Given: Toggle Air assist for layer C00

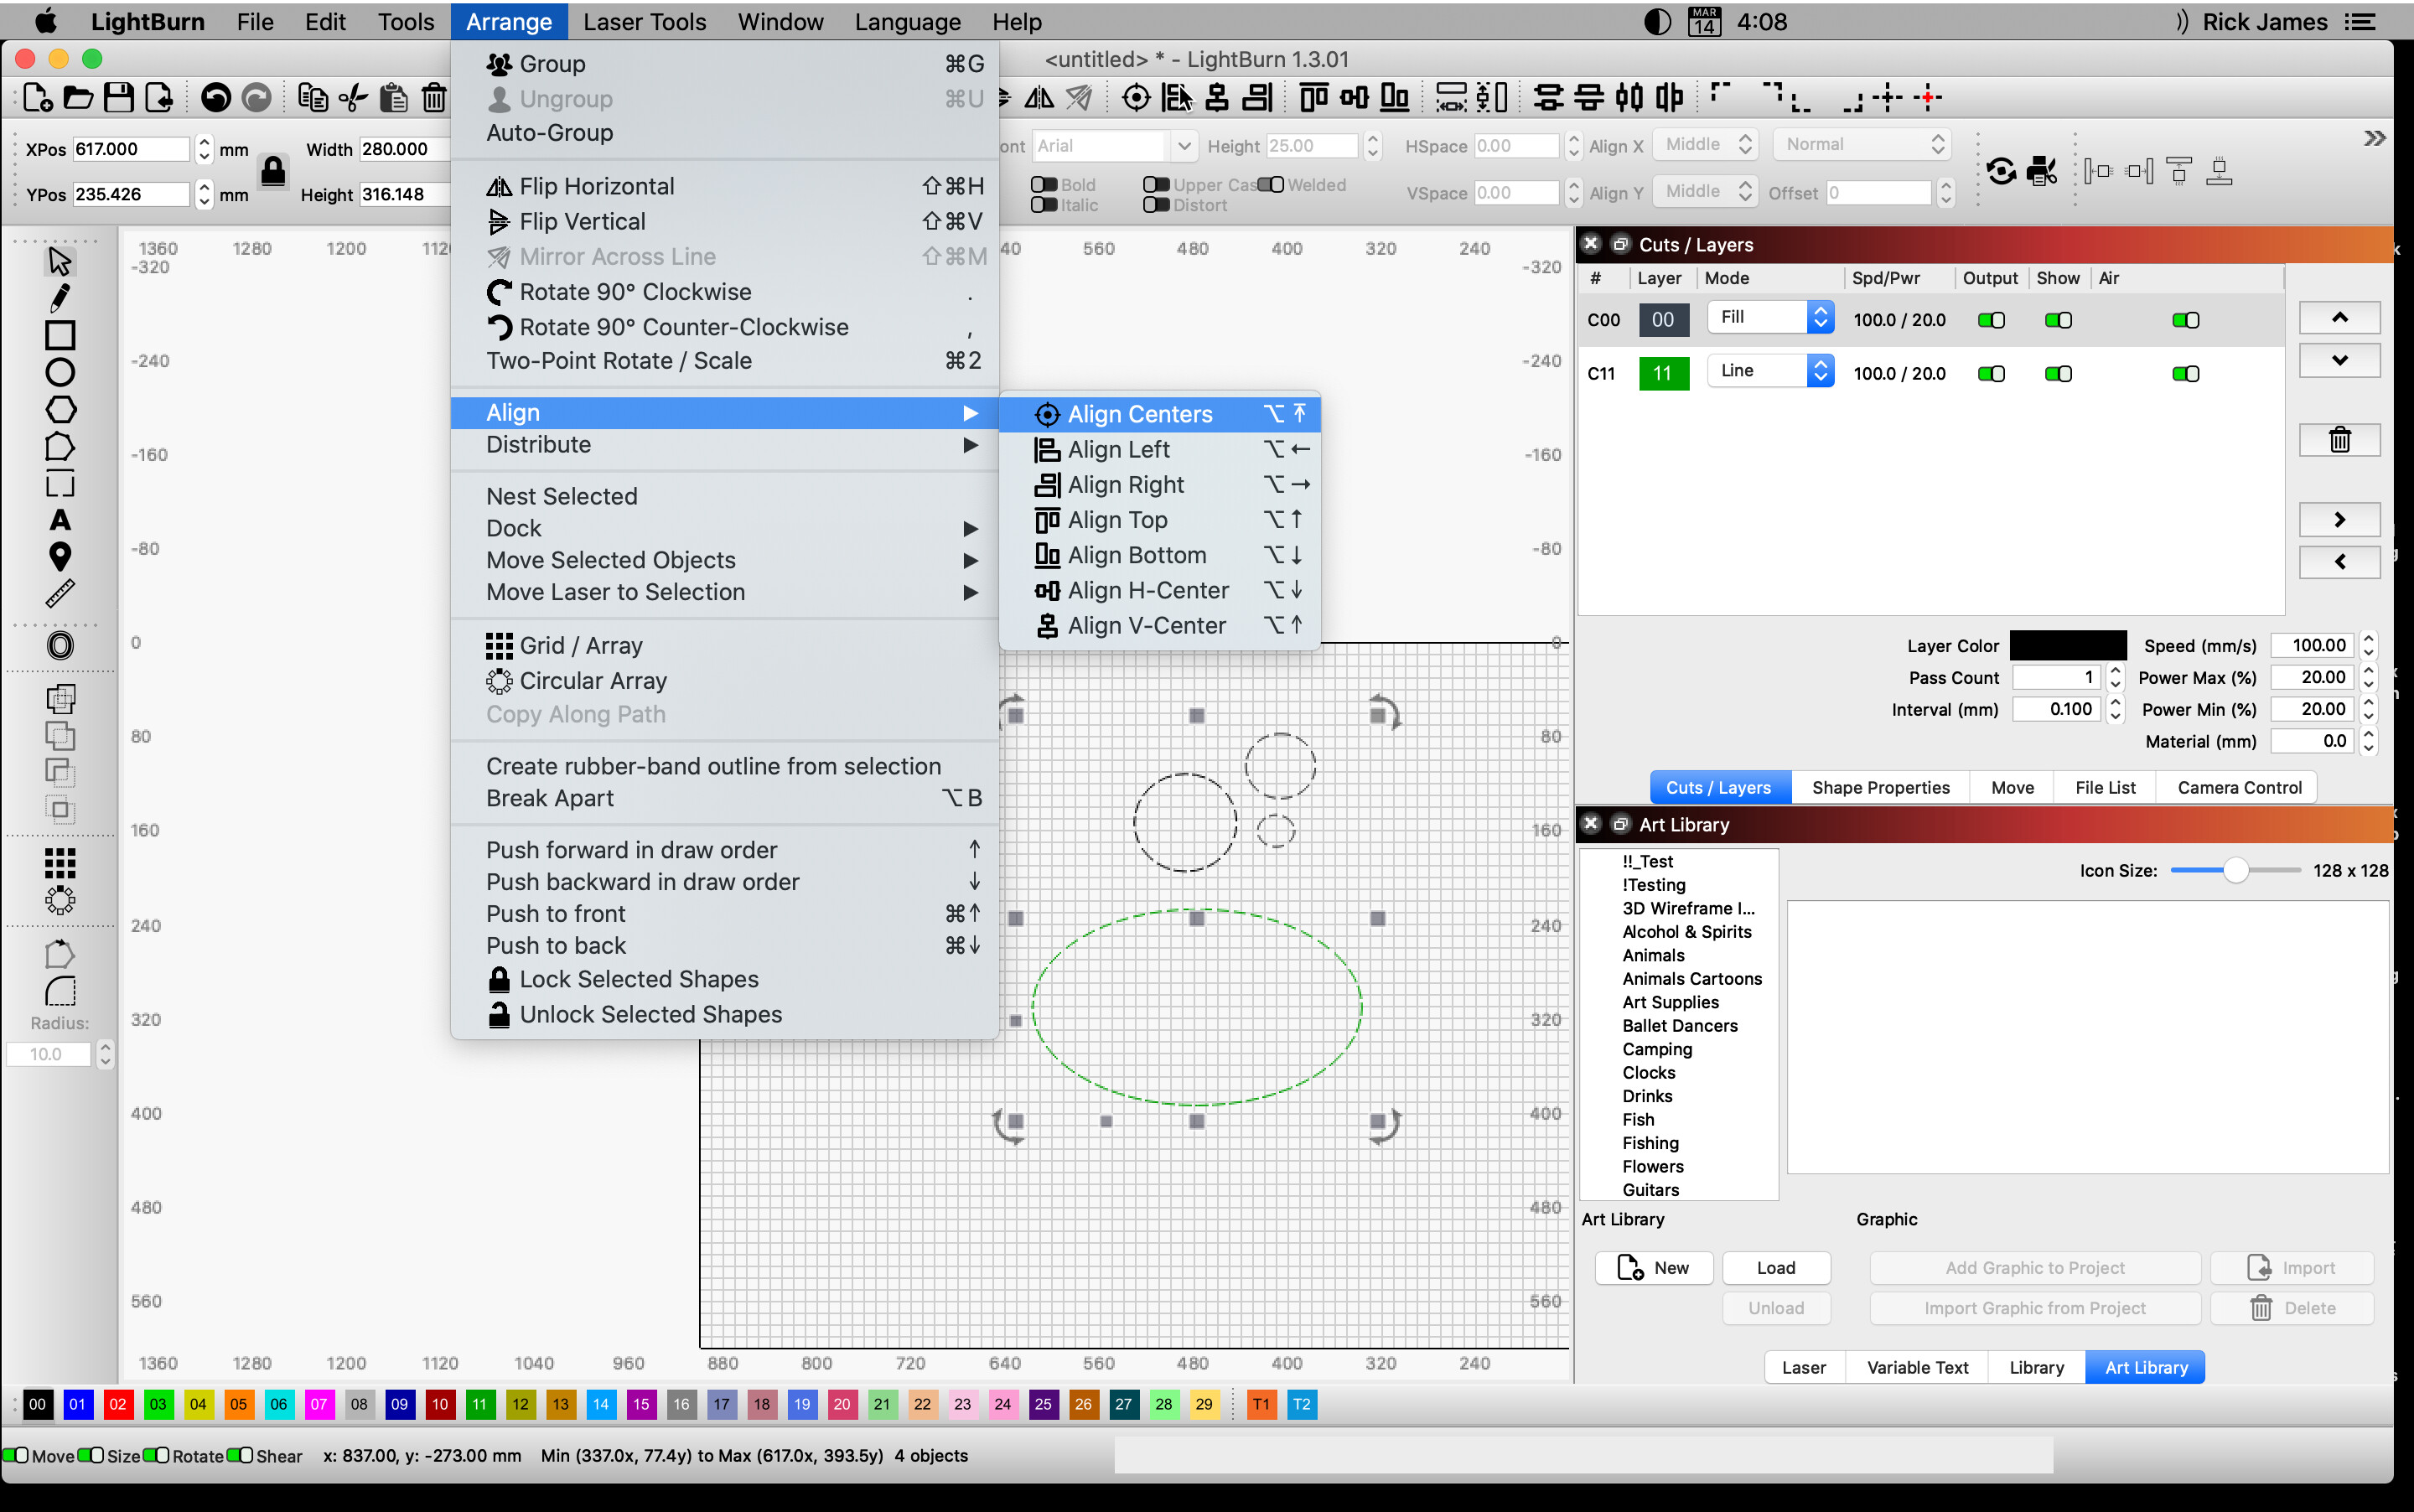Looking at the screenshot, I should tap(2186, 320).
